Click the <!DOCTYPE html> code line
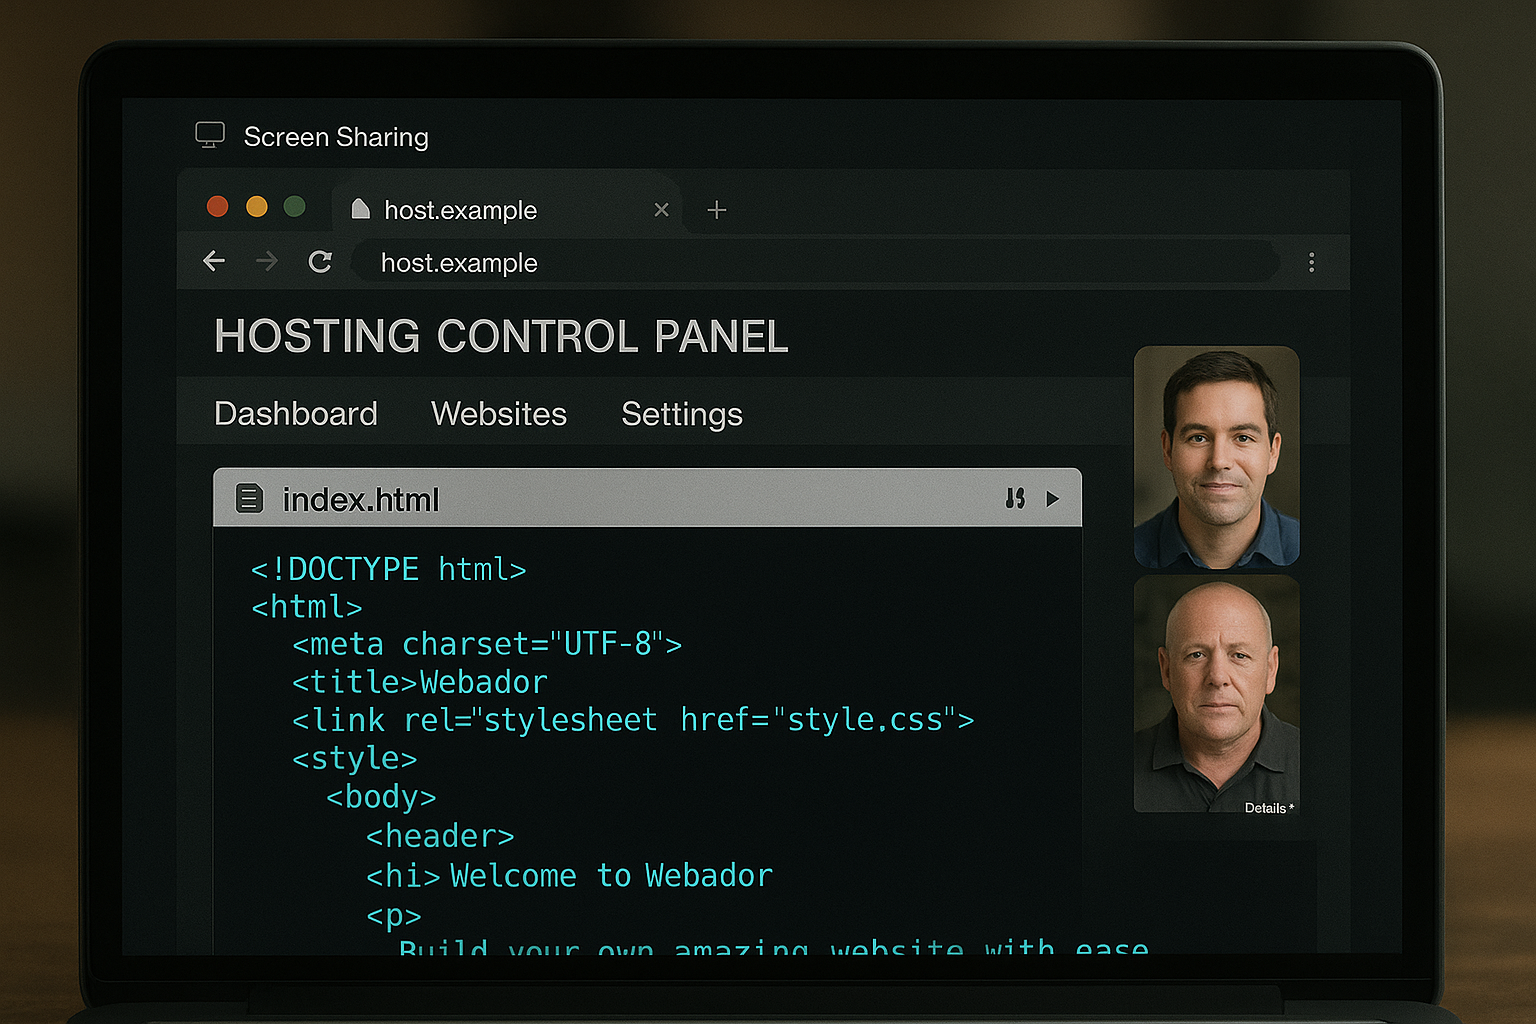Screen dimensions: 1536x1024 [x=388, y=569]
